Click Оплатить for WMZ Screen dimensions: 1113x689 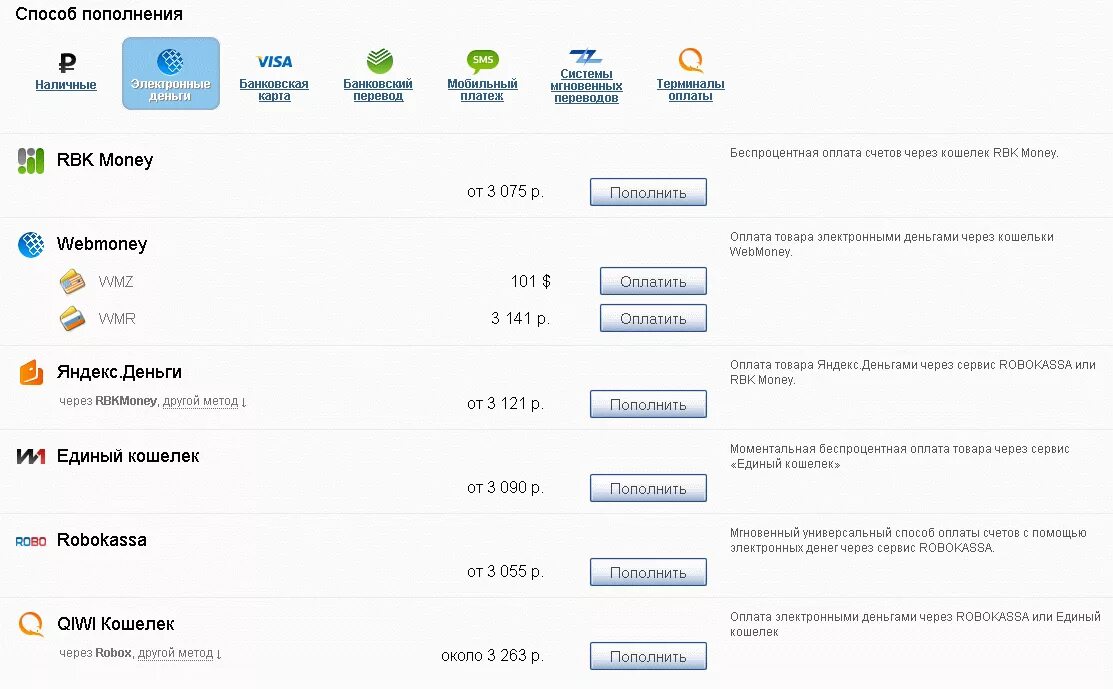pyautogui.click(x=653, y=281)
